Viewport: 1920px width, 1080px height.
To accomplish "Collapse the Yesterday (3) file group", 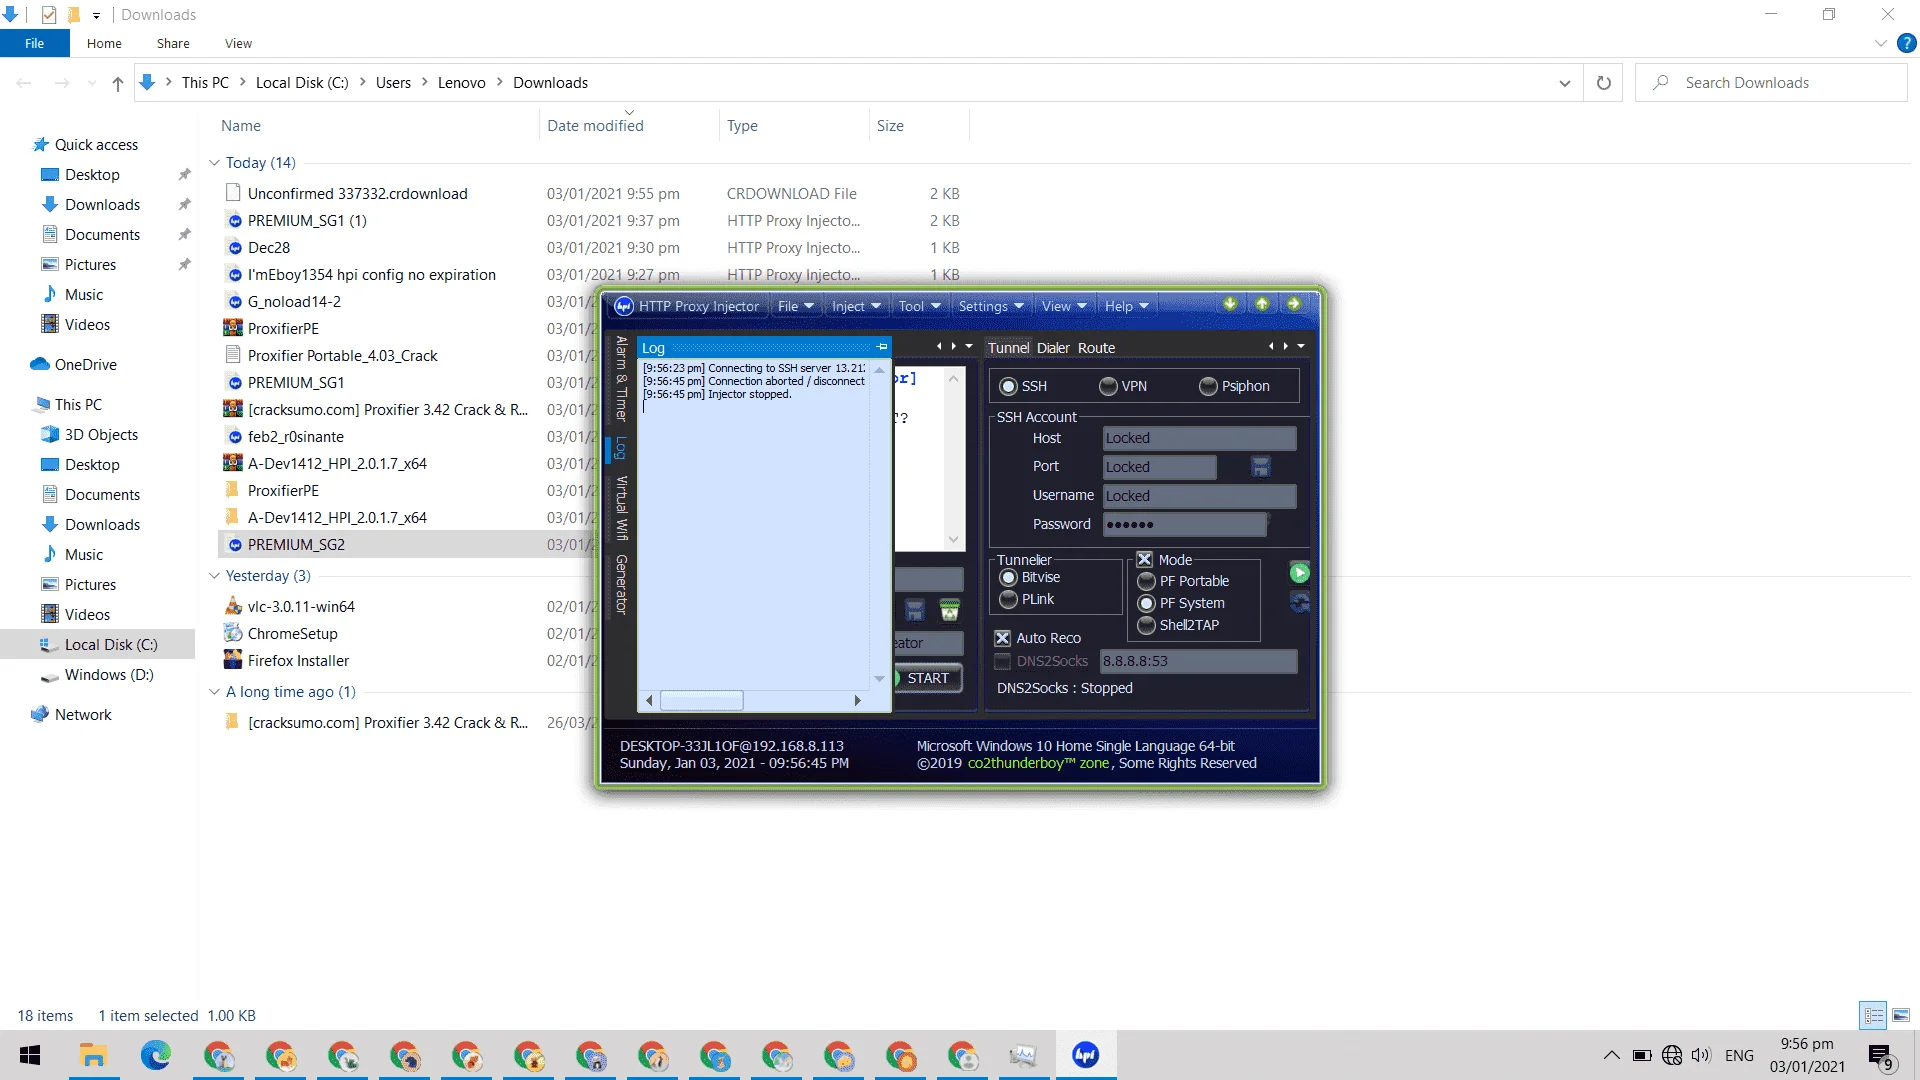I will (x=214, y=576).
